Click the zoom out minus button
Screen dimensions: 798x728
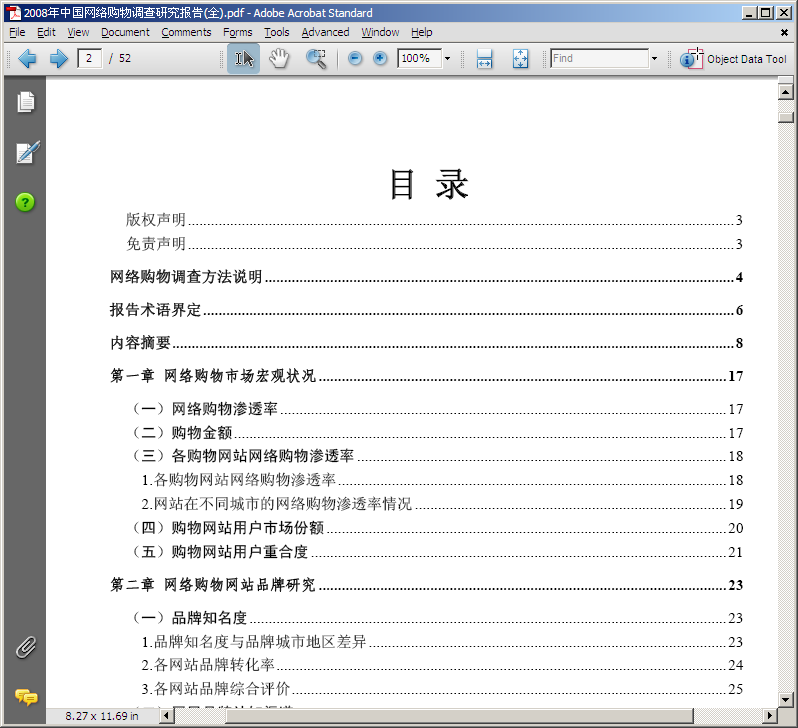pyautogui.click(x=355, y=59)
